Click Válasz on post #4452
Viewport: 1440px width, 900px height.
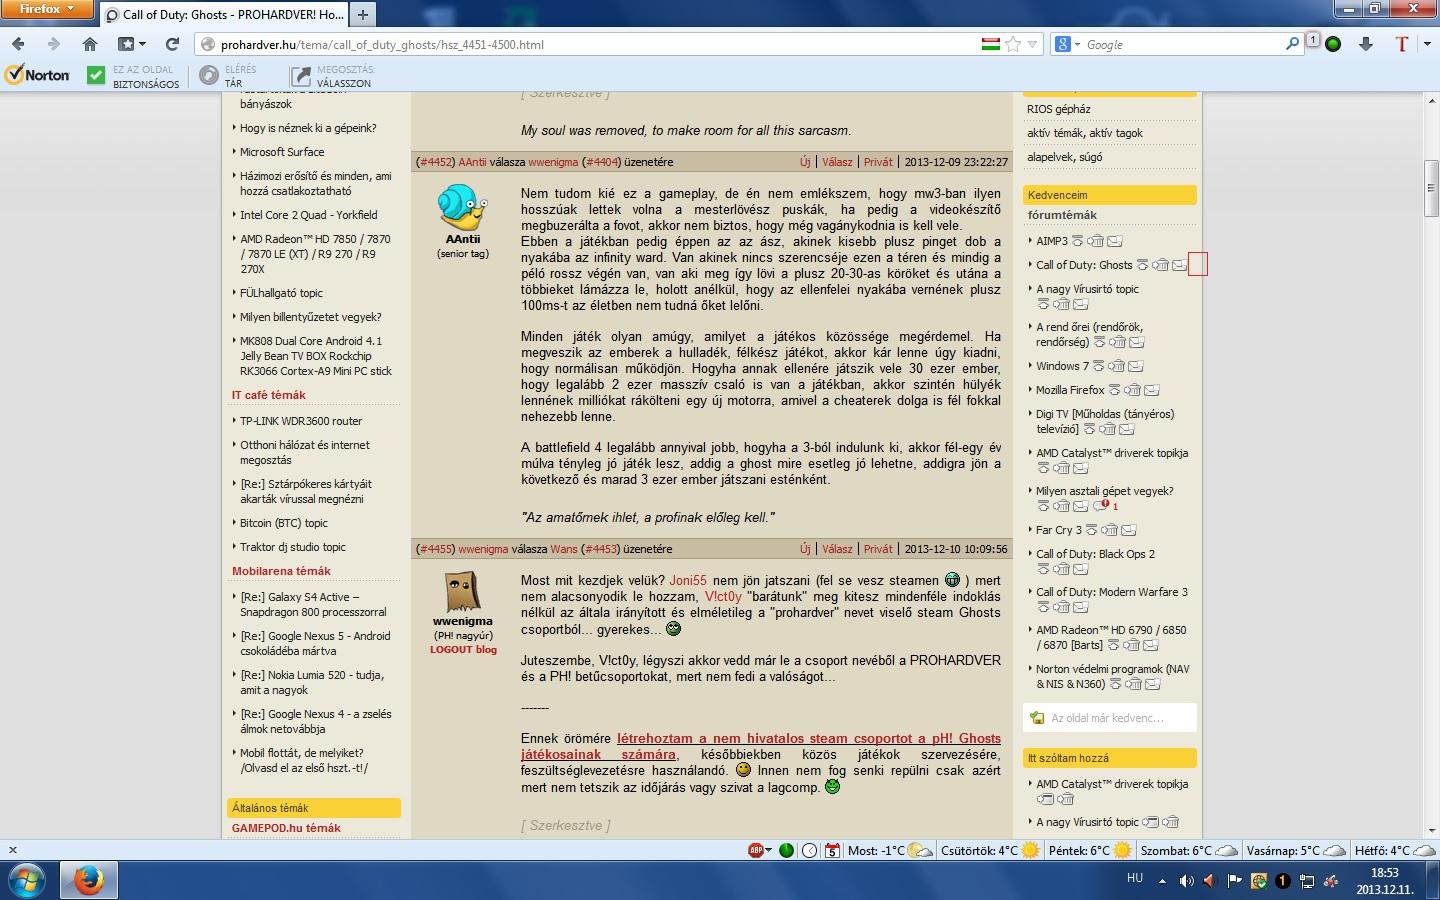click(x=837, y=162)
